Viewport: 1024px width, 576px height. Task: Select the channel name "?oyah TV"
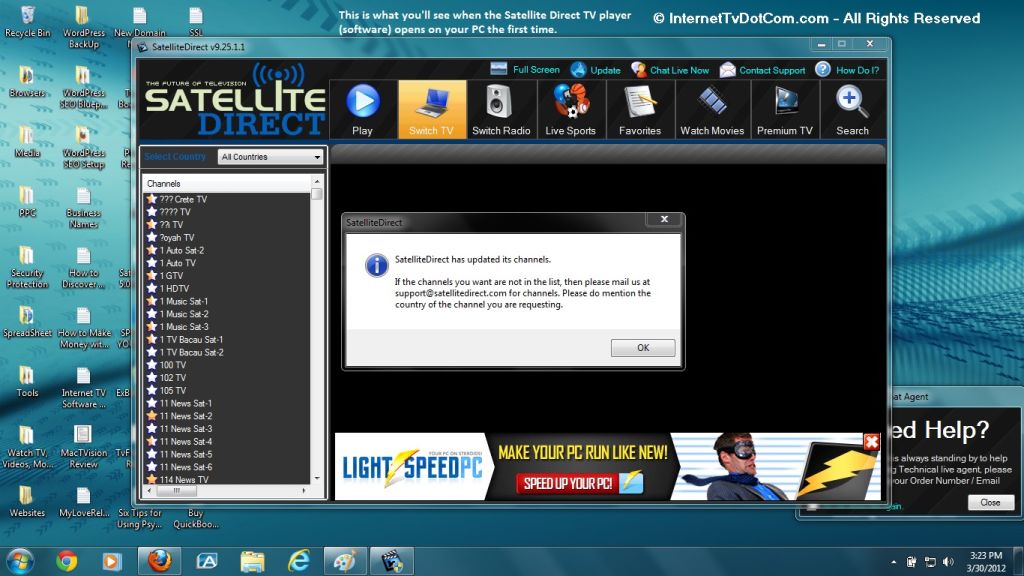point(177,238)
